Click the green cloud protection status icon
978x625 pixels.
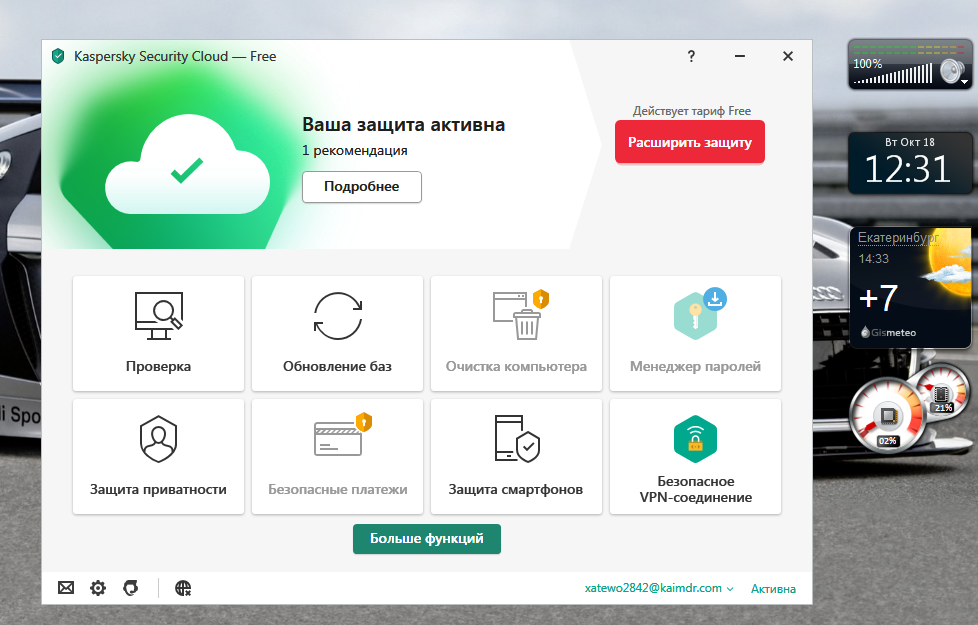pos(187,165)
